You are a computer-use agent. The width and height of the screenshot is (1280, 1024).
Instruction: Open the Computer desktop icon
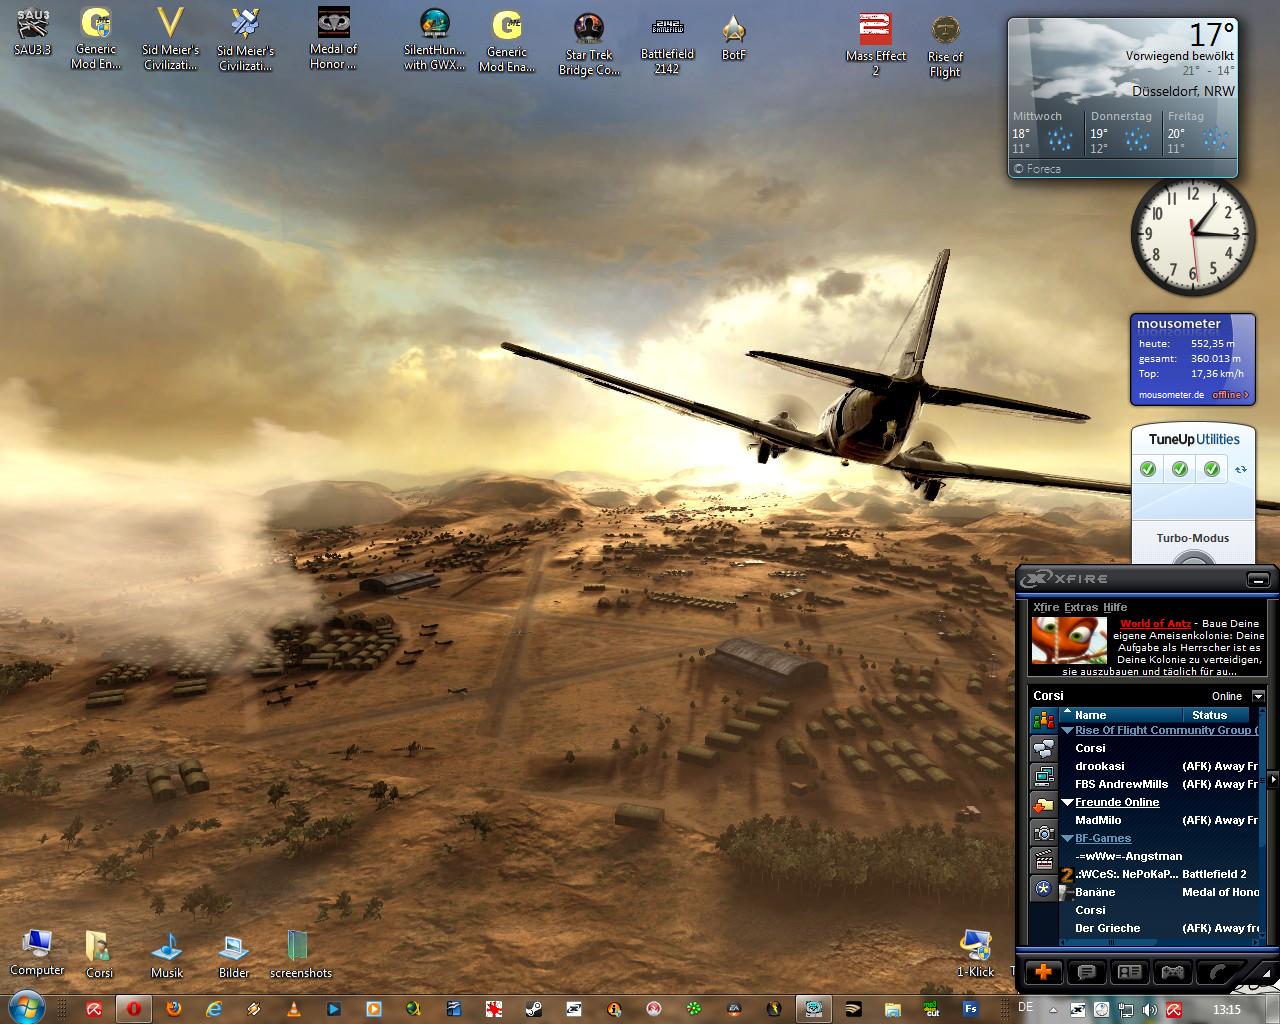37,953
